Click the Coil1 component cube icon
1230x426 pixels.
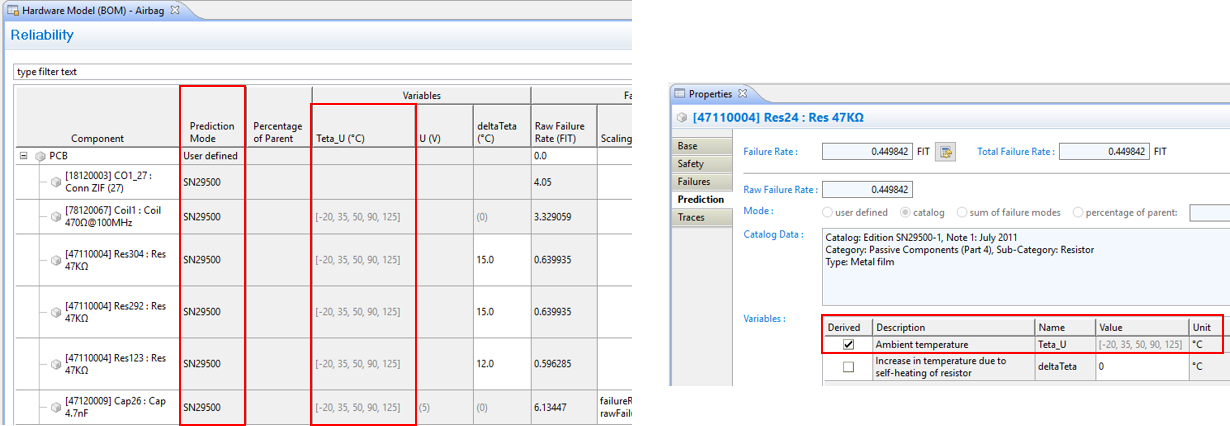point(56,217)
